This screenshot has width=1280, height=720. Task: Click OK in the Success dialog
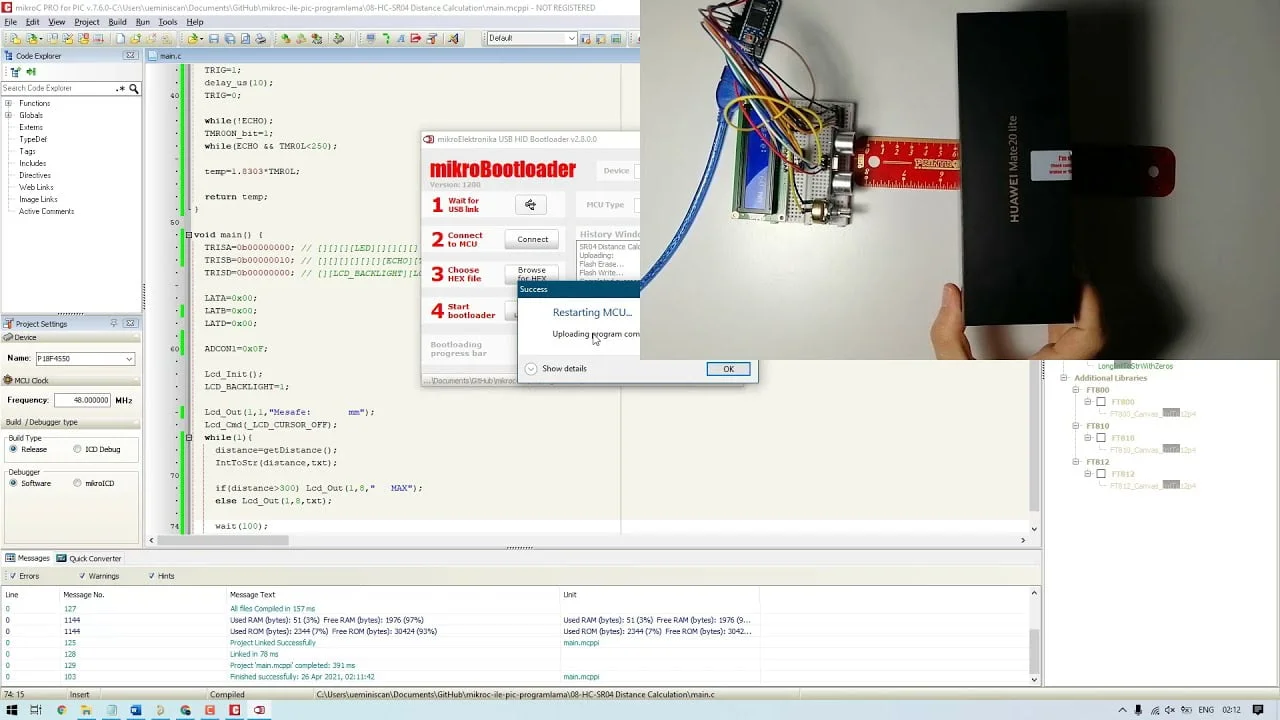(x=728, y=369)
